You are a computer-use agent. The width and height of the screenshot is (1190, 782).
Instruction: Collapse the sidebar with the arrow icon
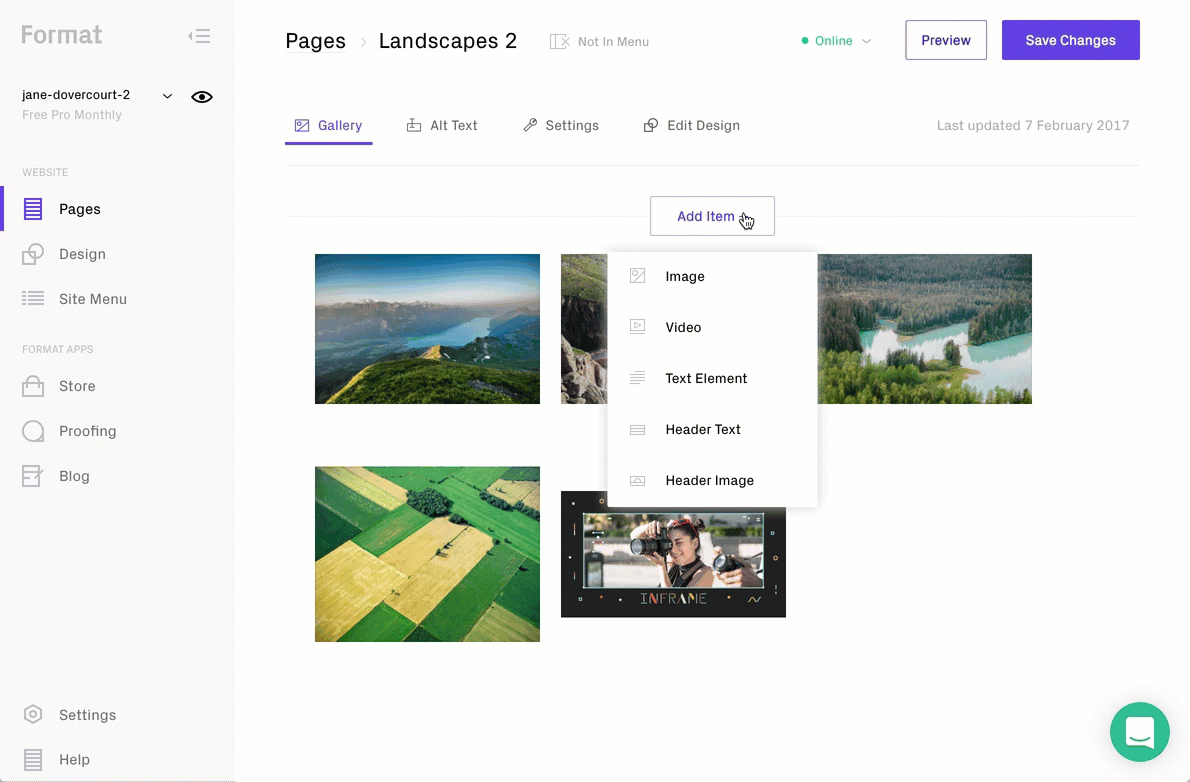tap(200, 36)
